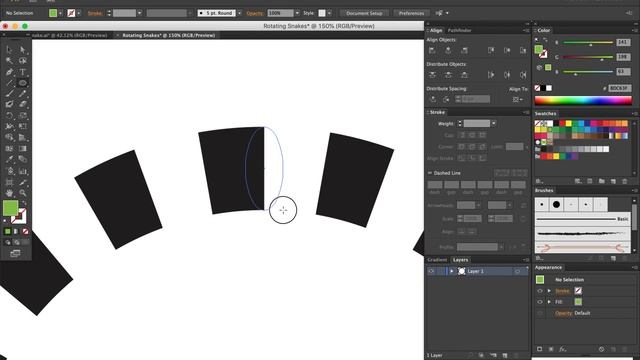This screenshot has height=360, width=640.
Task: Set paint to None in toolbar
Action: pos(25,231)
